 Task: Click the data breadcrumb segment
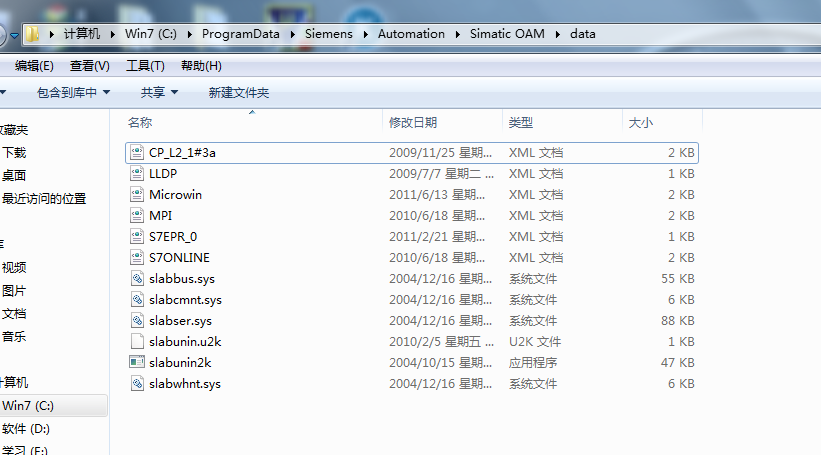(x=583, y=34)
